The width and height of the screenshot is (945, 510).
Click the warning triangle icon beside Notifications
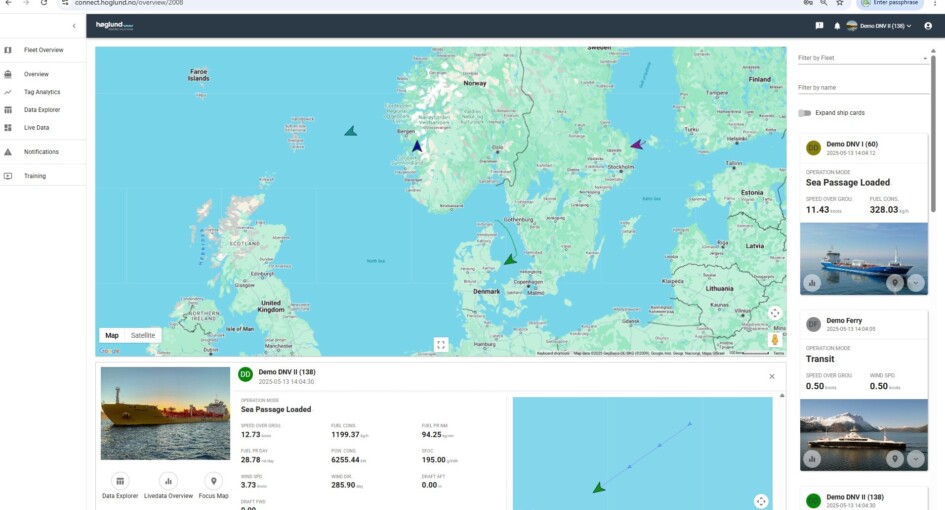click(8, 152)
